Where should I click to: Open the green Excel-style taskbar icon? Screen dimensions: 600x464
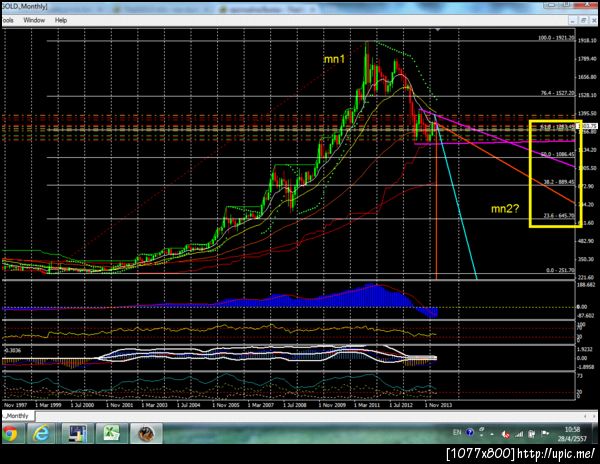pyautogui.click(x=111, y=434)
